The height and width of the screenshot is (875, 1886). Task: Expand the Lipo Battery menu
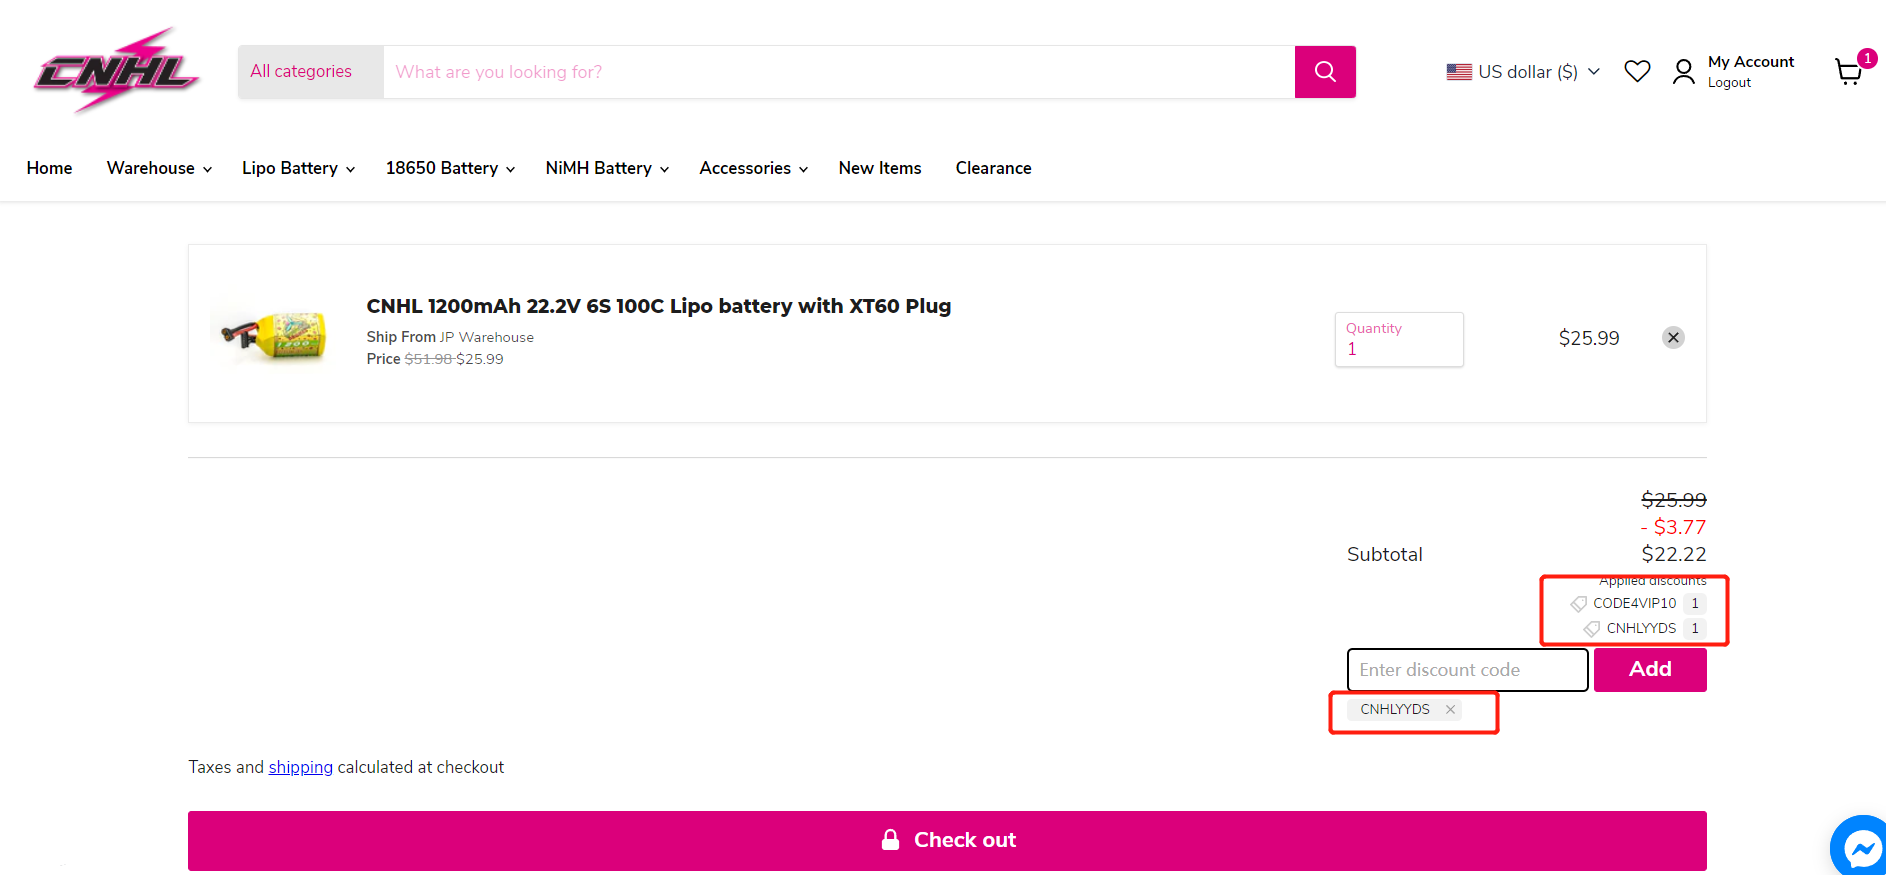point(298,168)
